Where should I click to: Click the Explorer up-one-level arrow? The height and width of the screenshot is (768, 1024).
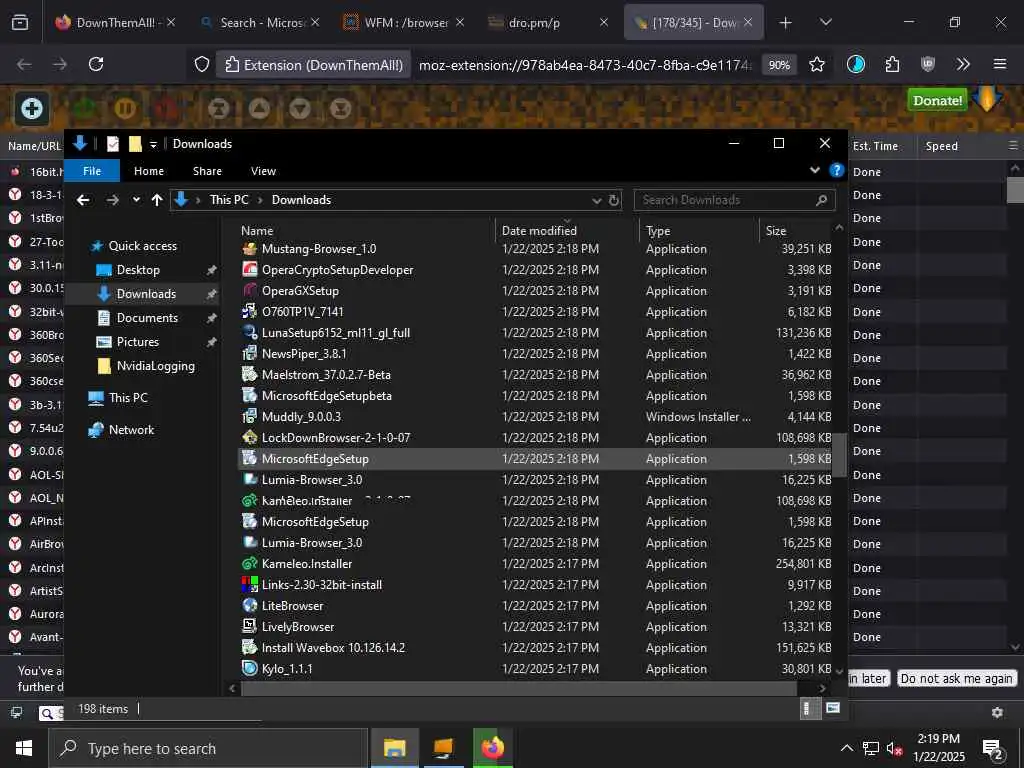click(157, 200)
